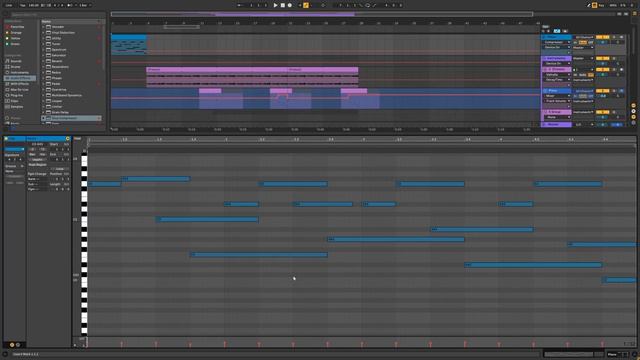Unfold the first track with its arrow
The width and height of the screenshot is (640, 360).
click(x=544, y=37)
